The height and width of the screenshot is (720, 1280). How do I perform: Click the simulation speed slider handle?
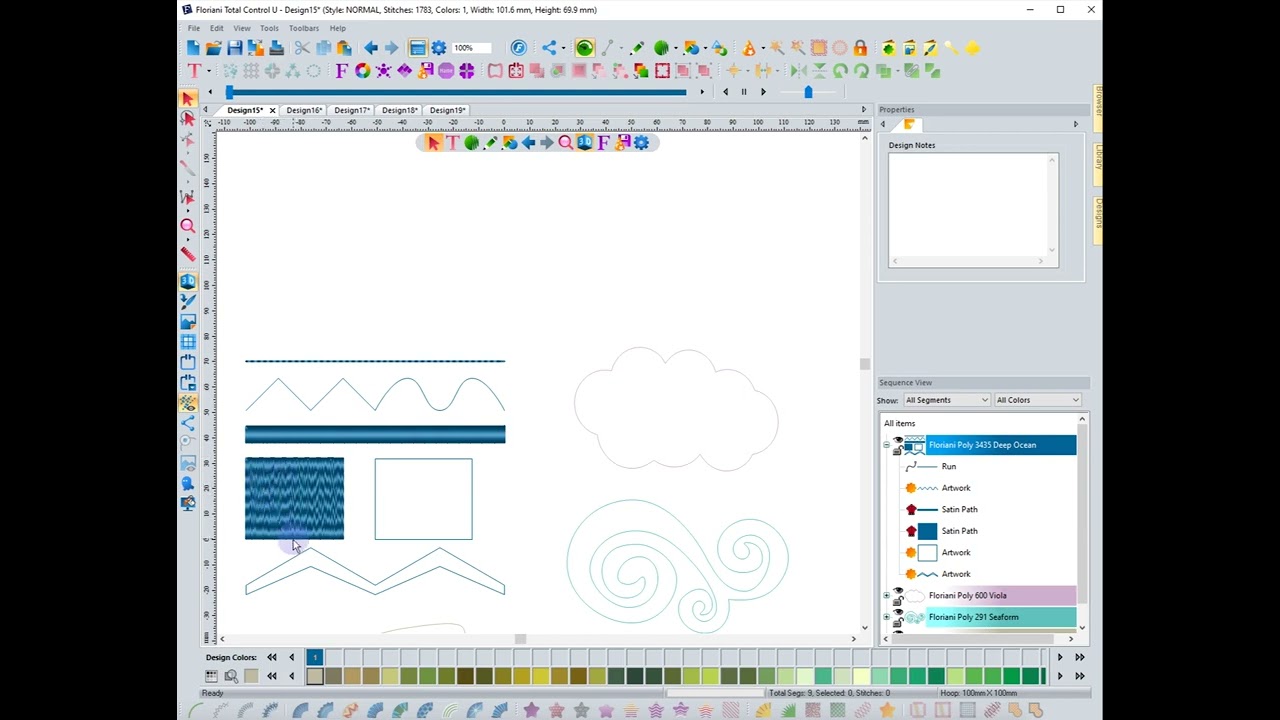(x=808, y=92)
